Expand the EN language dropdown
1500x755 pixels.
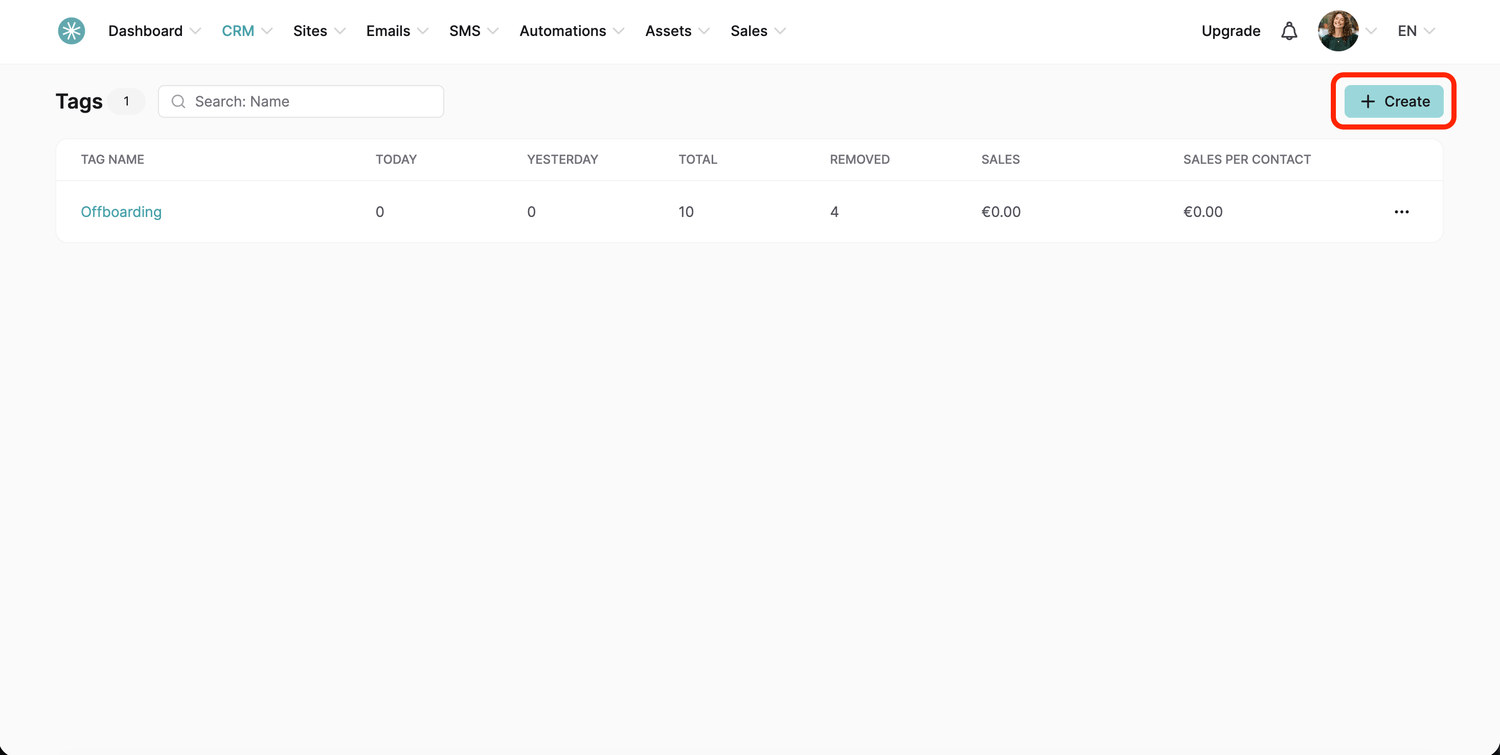tap(1416, 31)
